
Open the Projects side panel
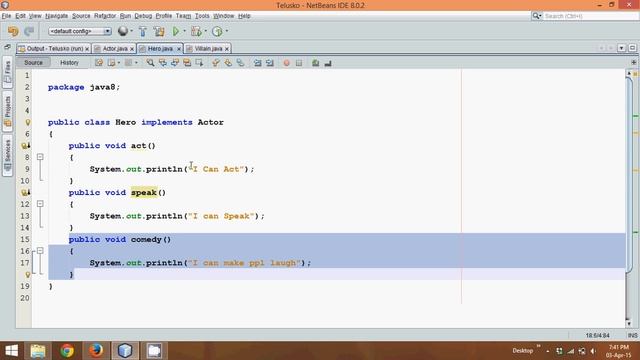[x=7, y=111]
